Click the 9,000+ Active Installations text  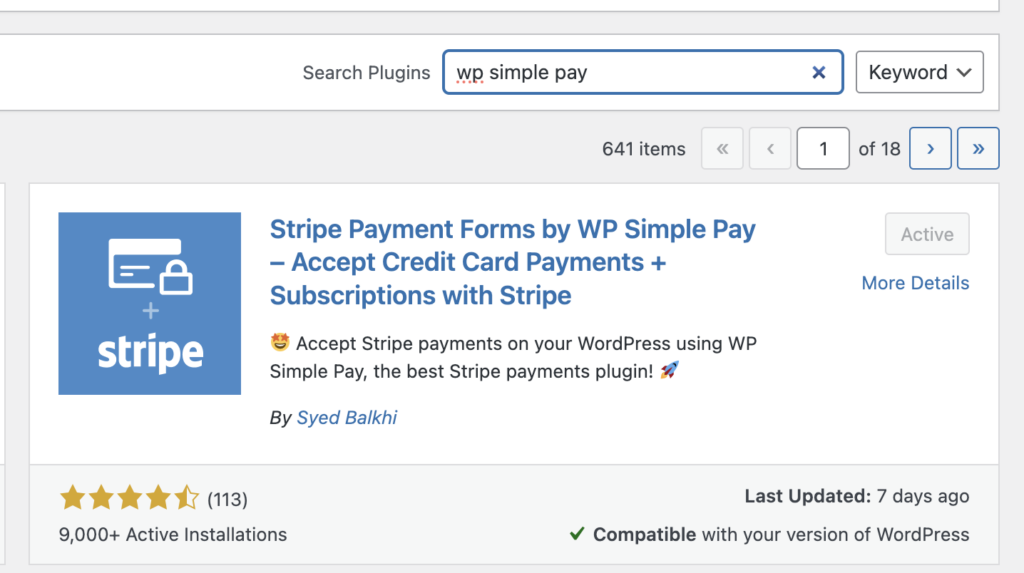[173, 534]
